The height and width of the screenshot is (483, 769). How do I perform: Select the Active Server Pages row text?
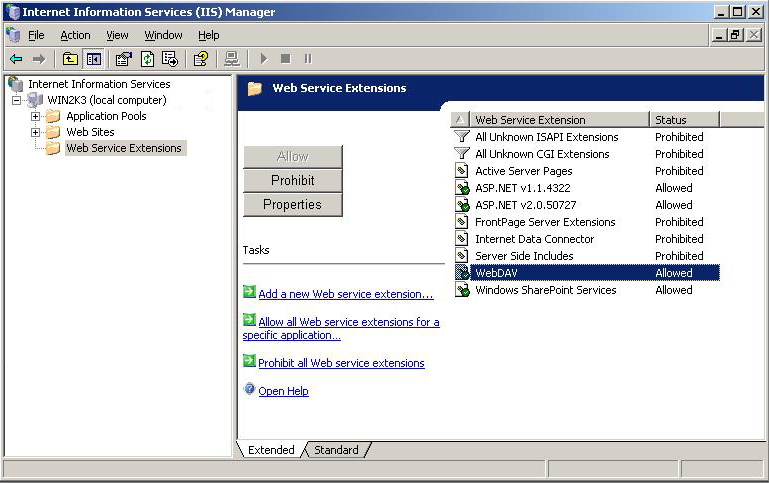pyautogui.click(x=524, y=171)
